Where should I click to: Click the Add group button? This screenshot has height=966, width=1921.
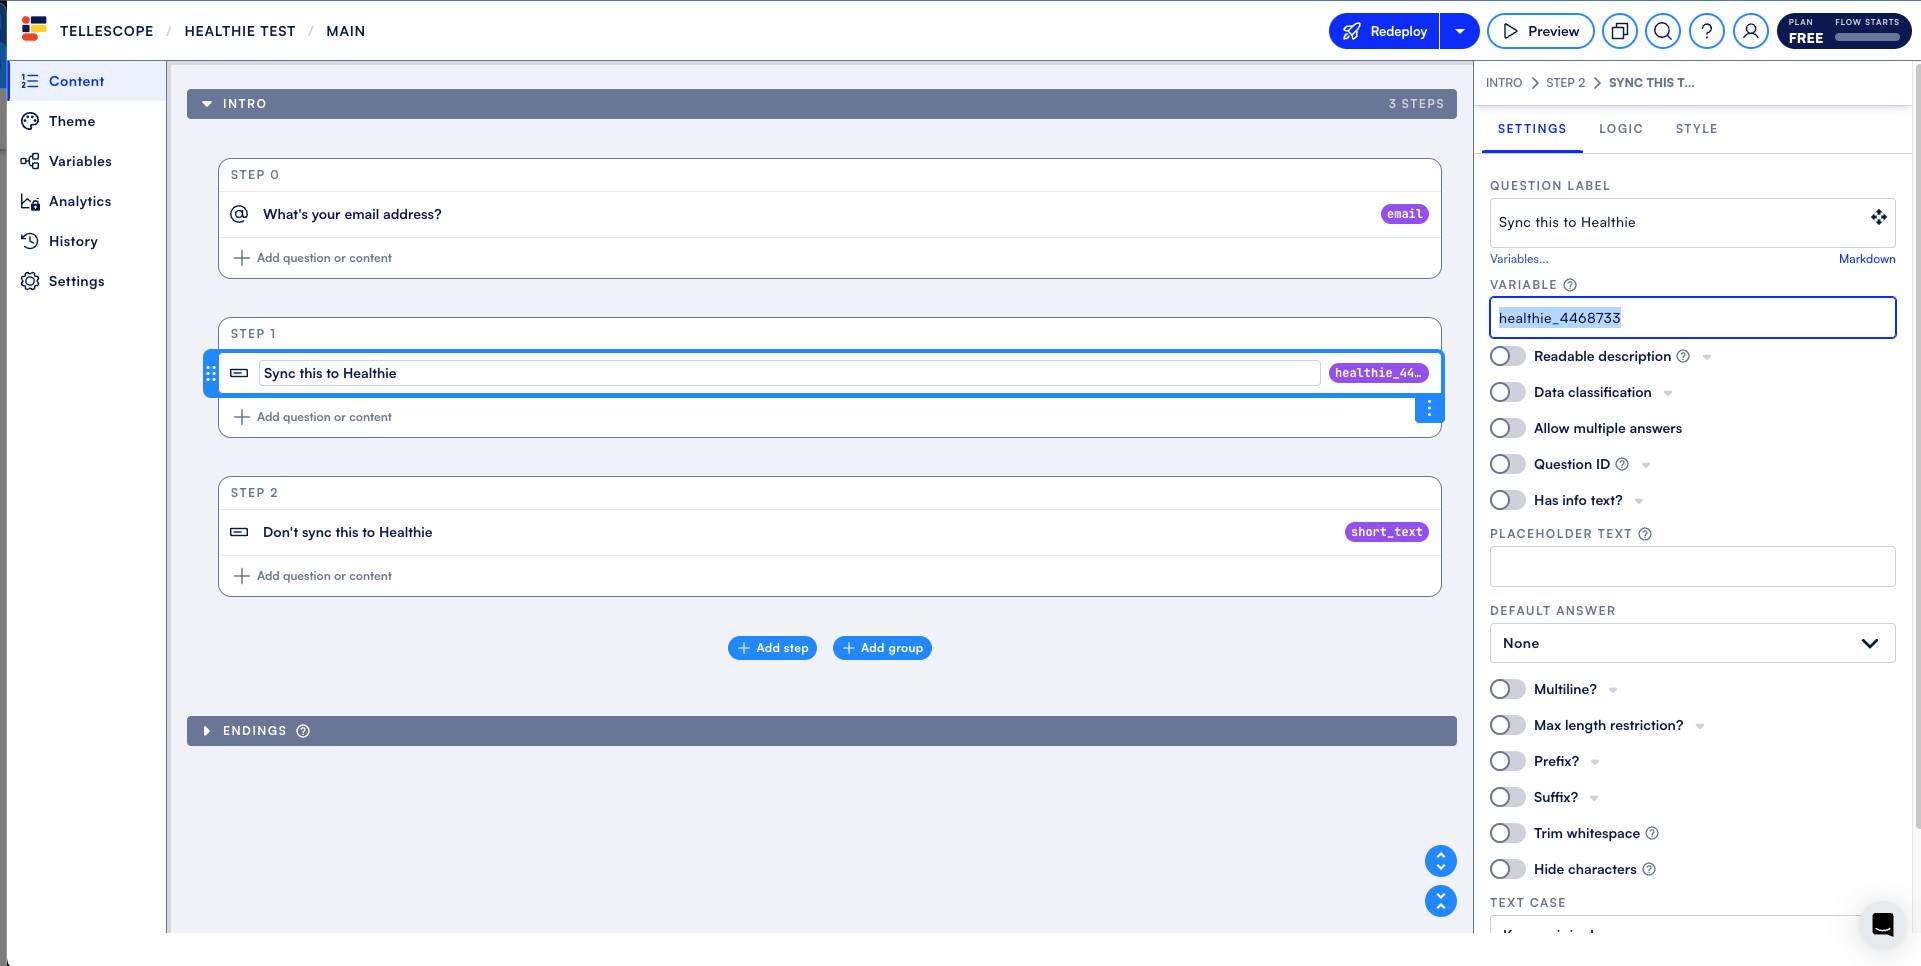[x=882, y=648]
